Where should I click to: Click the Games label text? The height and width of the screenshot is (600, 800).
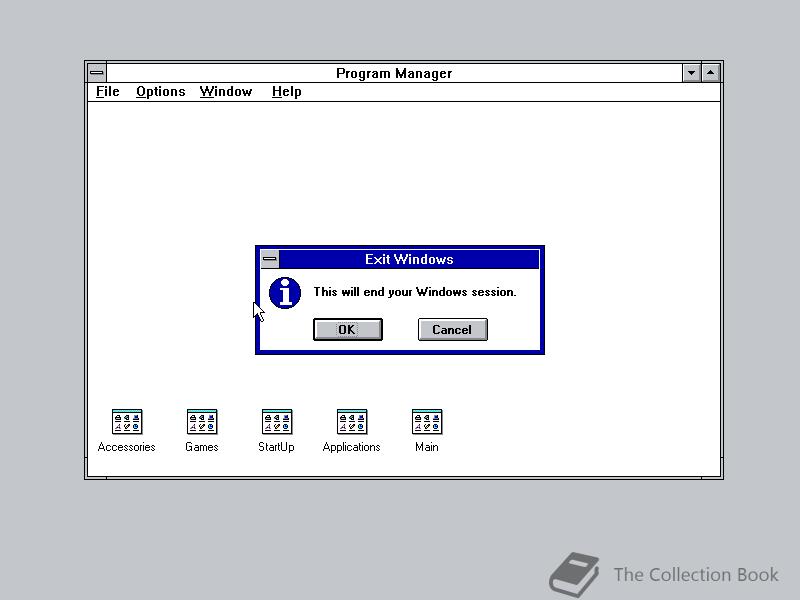pos(202,447)
